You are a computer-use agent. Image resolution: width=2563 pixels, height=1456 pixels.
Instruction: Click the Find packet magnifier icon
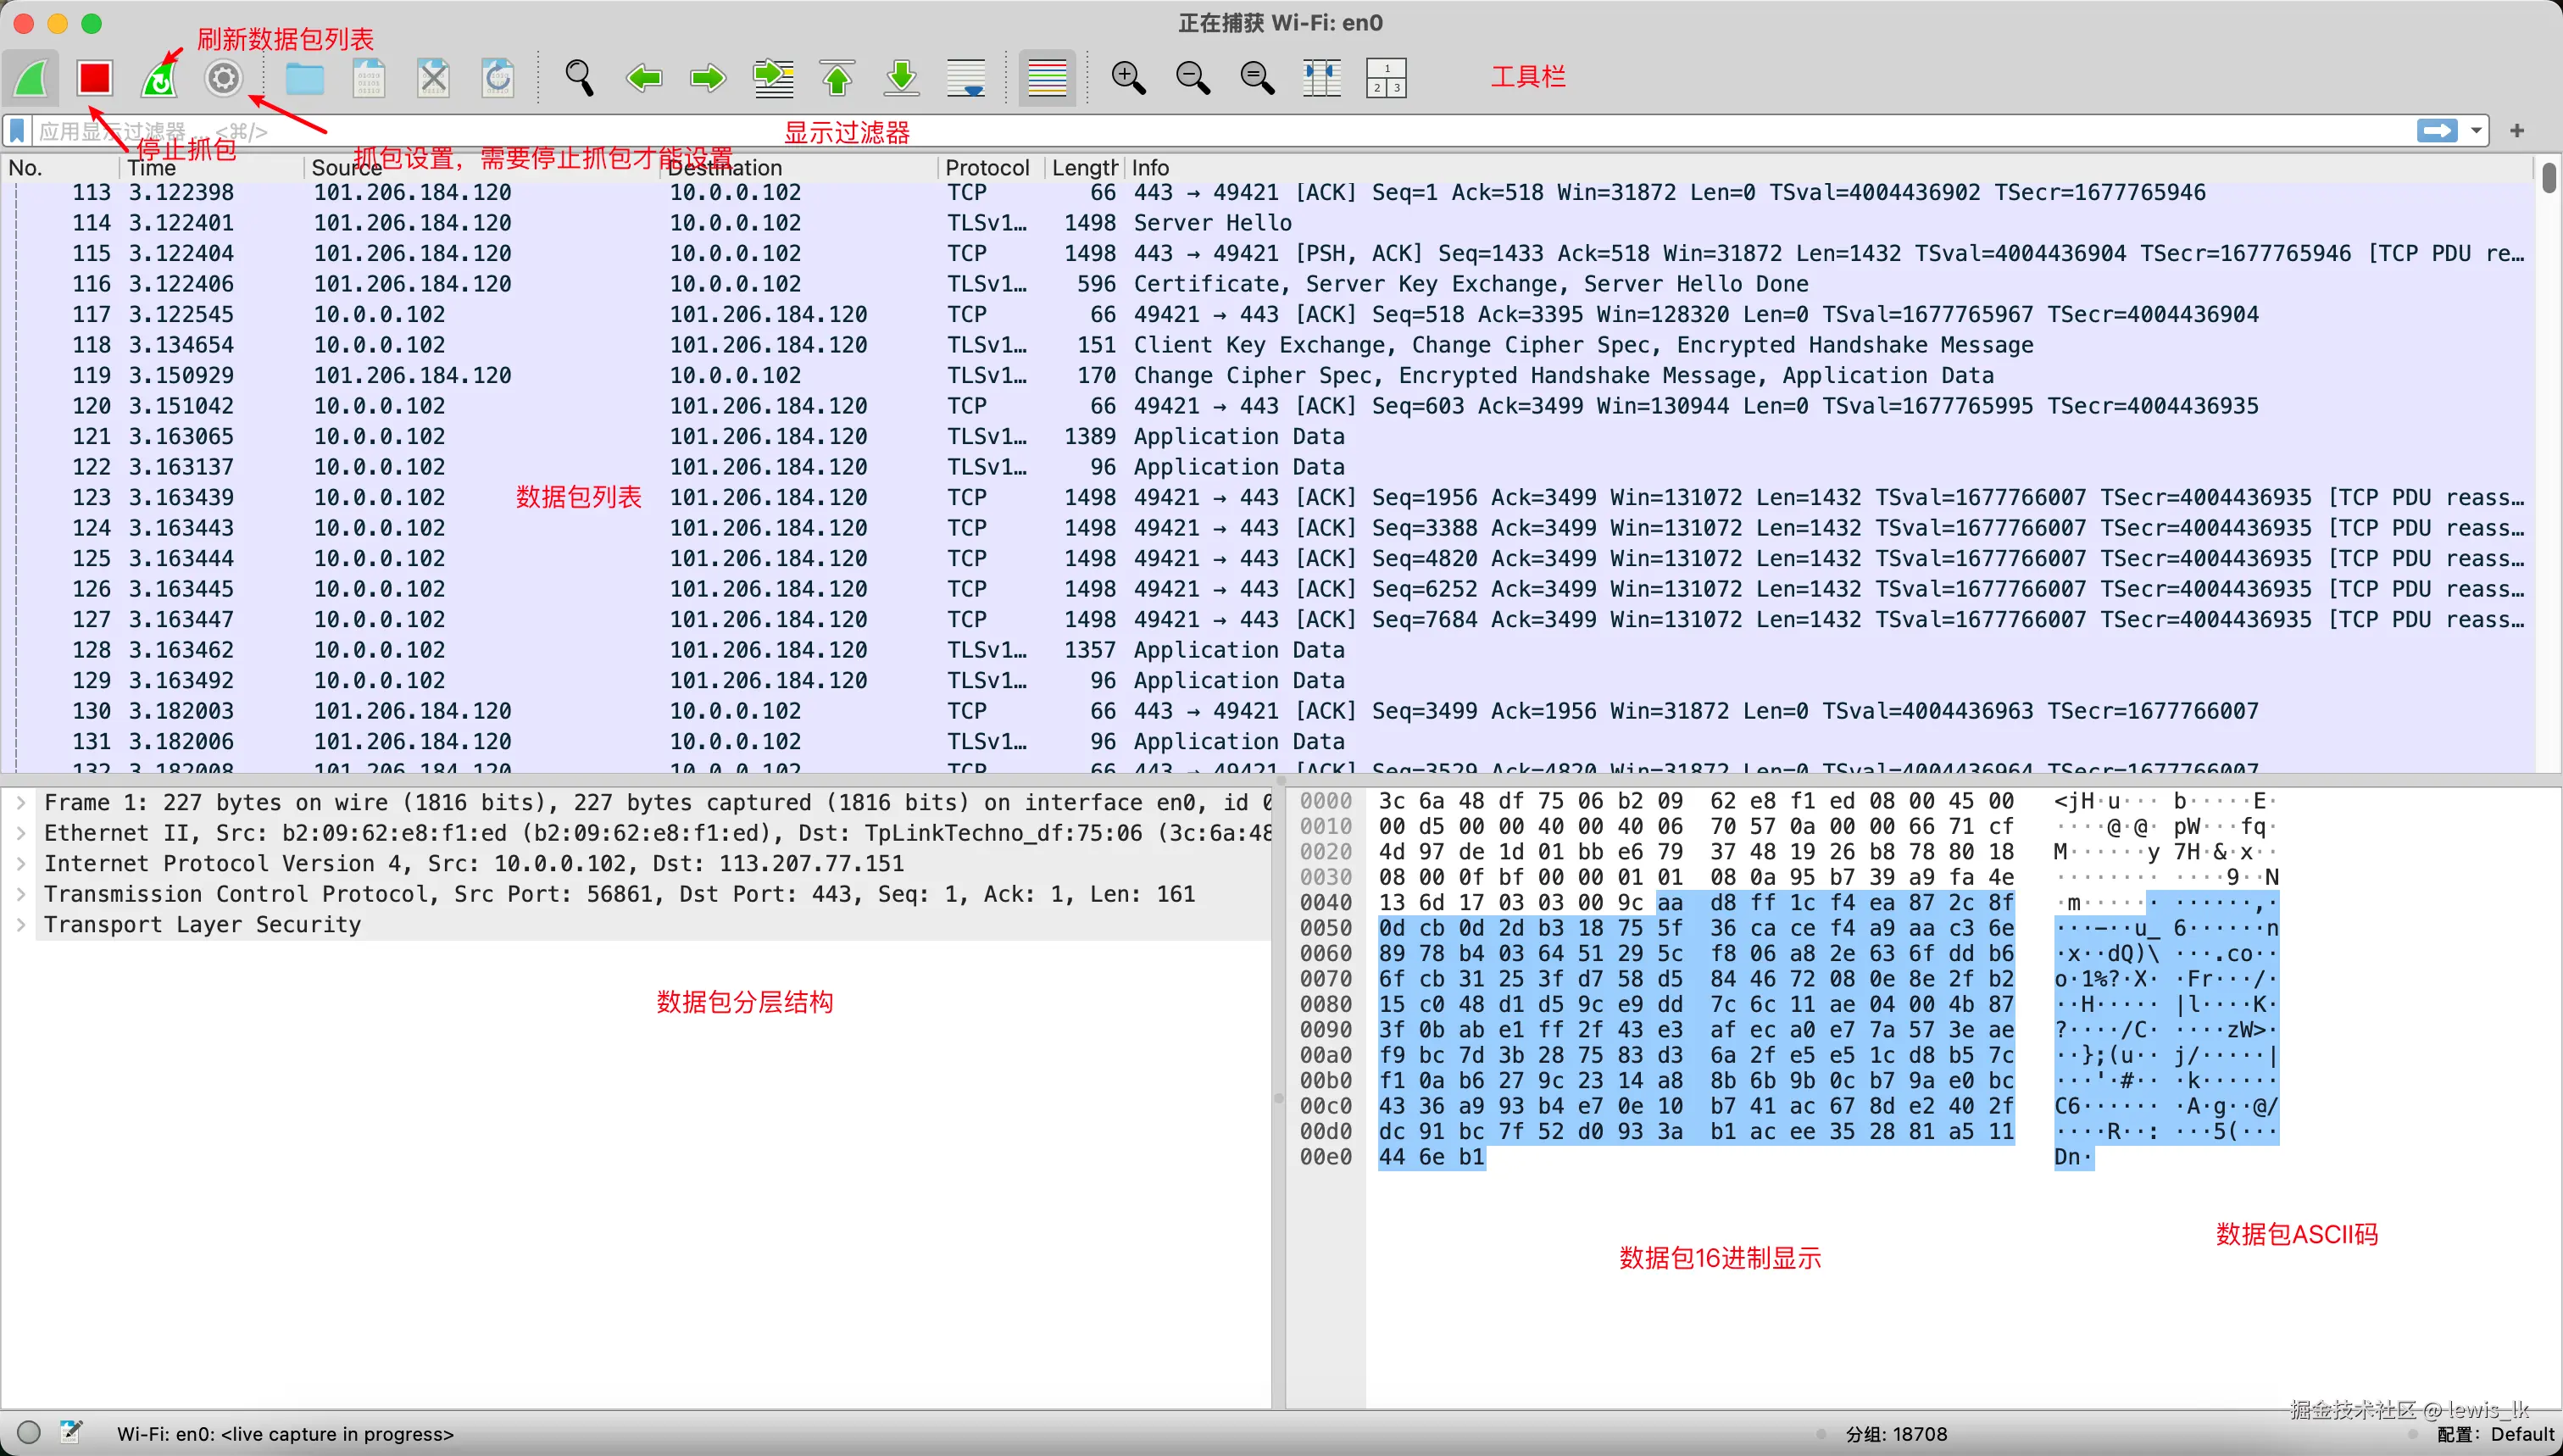(x=579, y=78)
